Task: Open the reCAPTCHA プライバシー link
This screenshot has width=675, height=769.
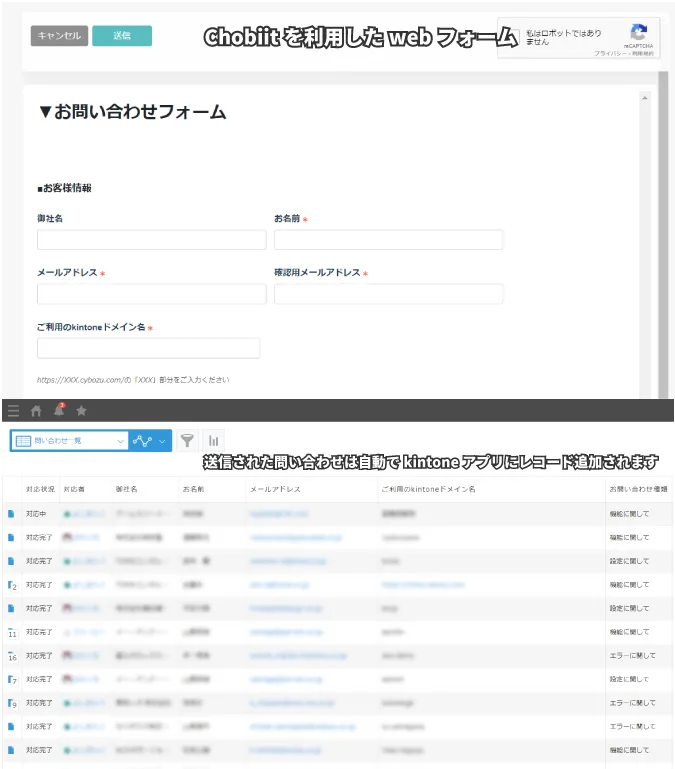Action: click(x=611, y=53)
